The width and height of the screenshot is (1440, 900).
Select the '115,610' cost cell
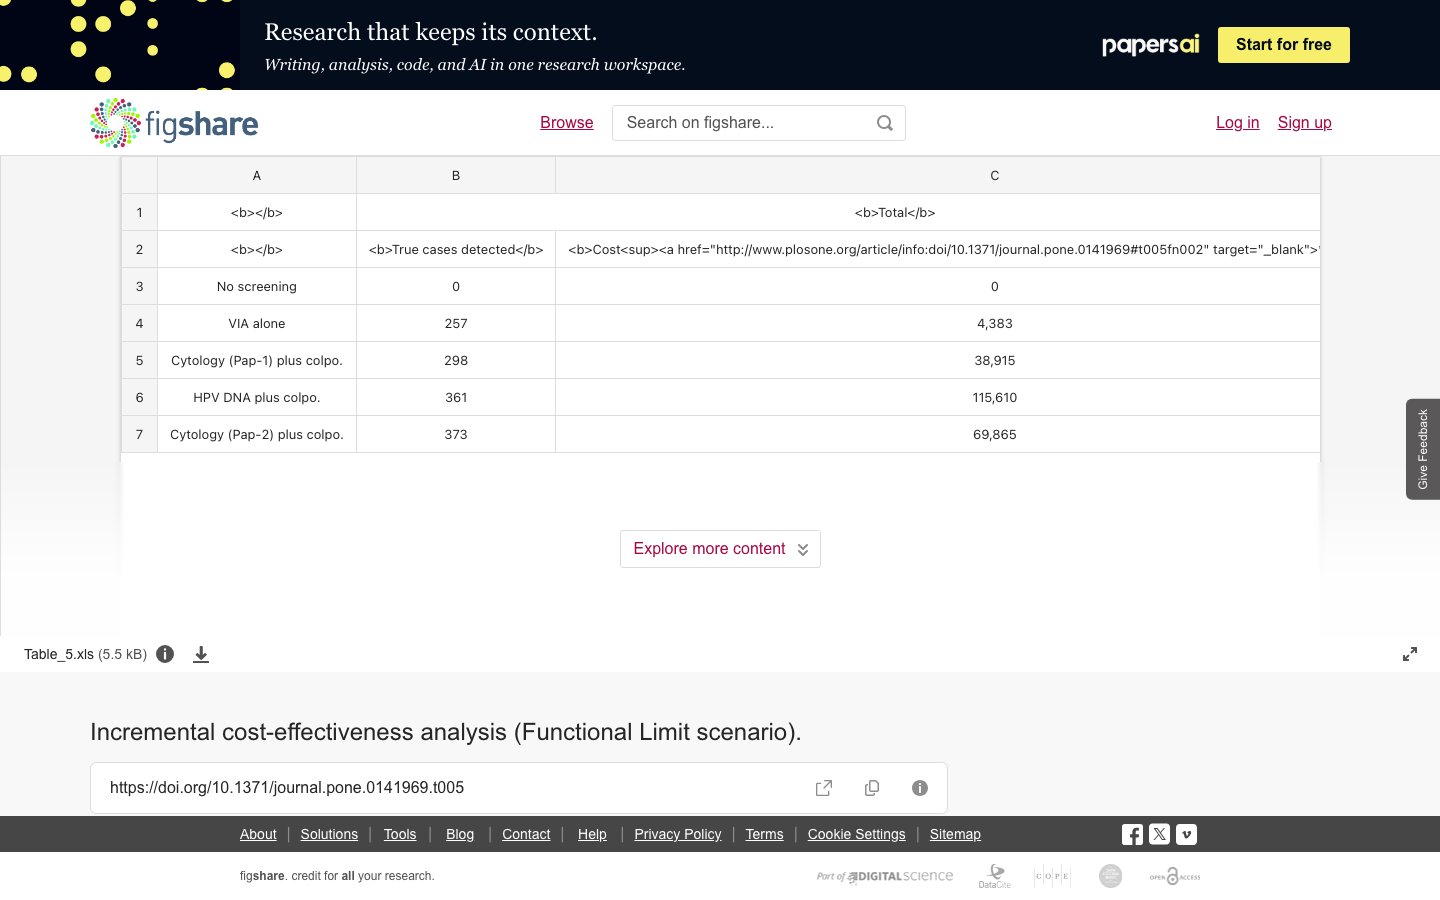pyautogui.click(x=938, y=397)
